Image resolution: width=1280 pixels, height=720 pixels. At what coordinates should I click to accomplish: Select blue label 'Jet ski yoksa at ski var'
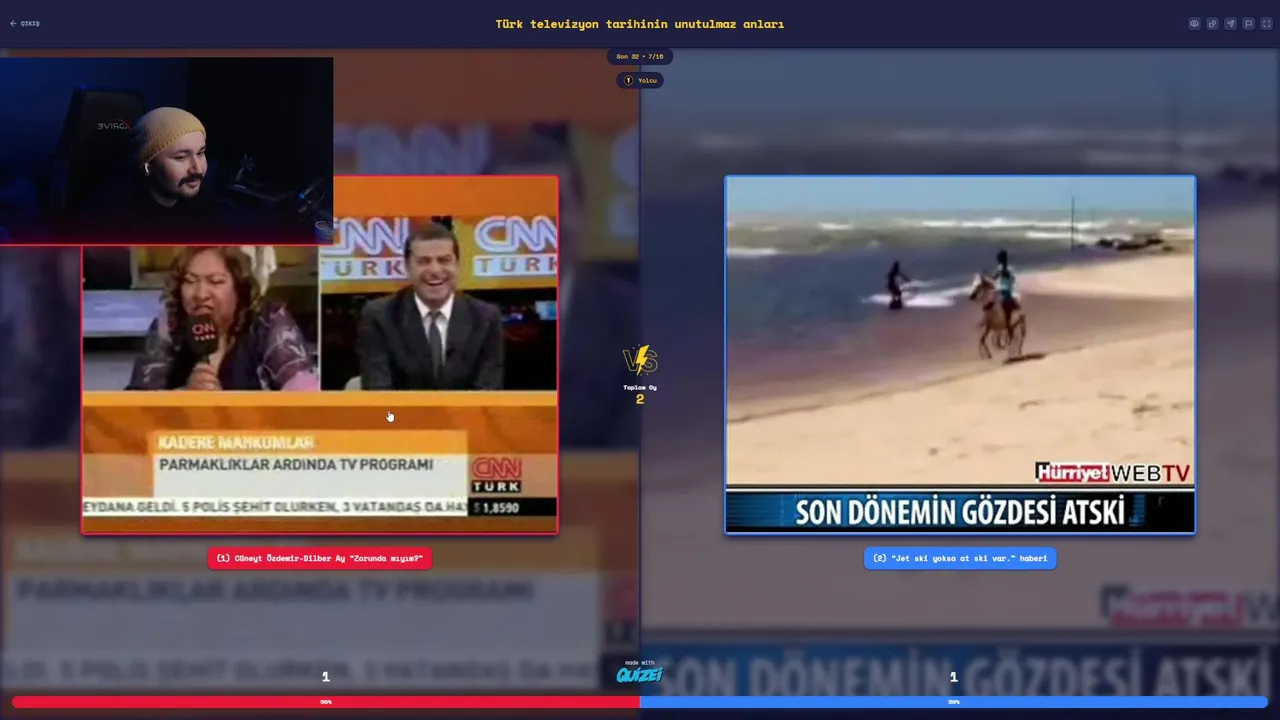(960, 559)
